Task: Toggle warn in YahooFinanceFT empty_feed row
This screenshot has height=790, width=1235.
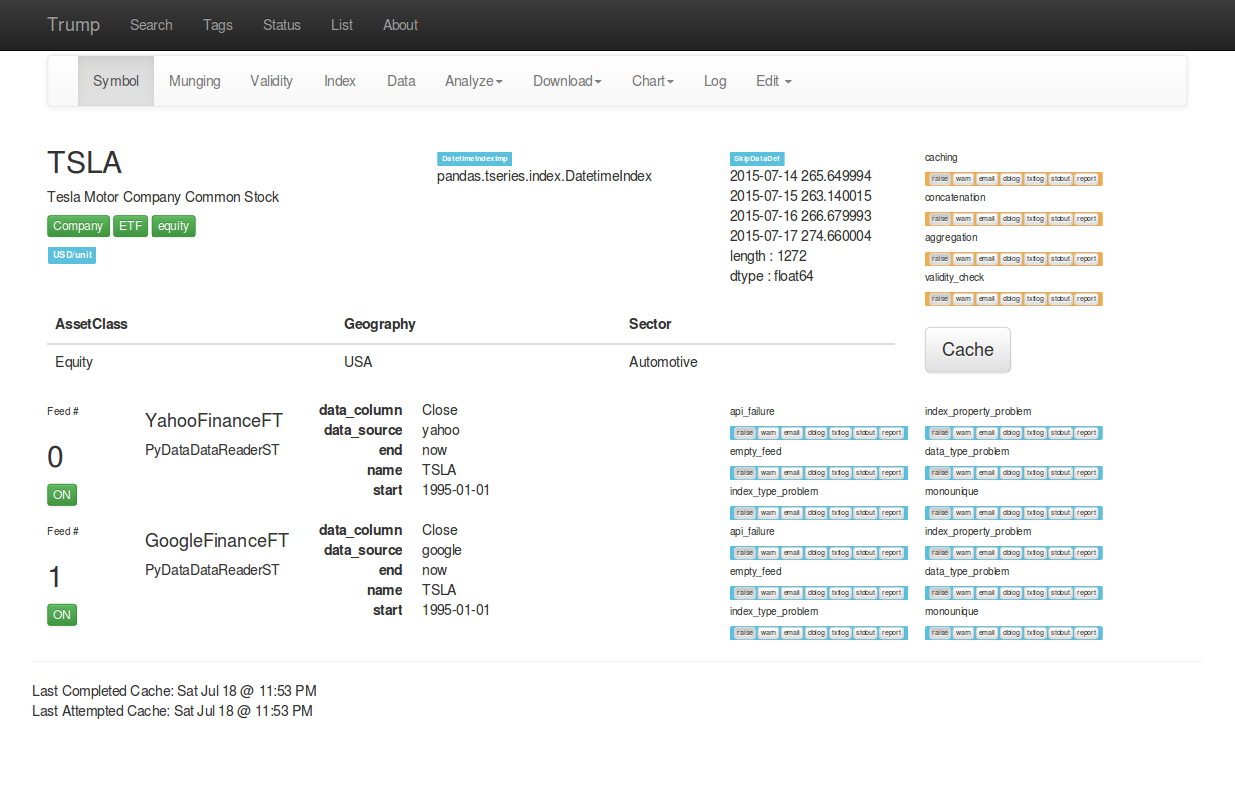Action: (x=768, y=473)
